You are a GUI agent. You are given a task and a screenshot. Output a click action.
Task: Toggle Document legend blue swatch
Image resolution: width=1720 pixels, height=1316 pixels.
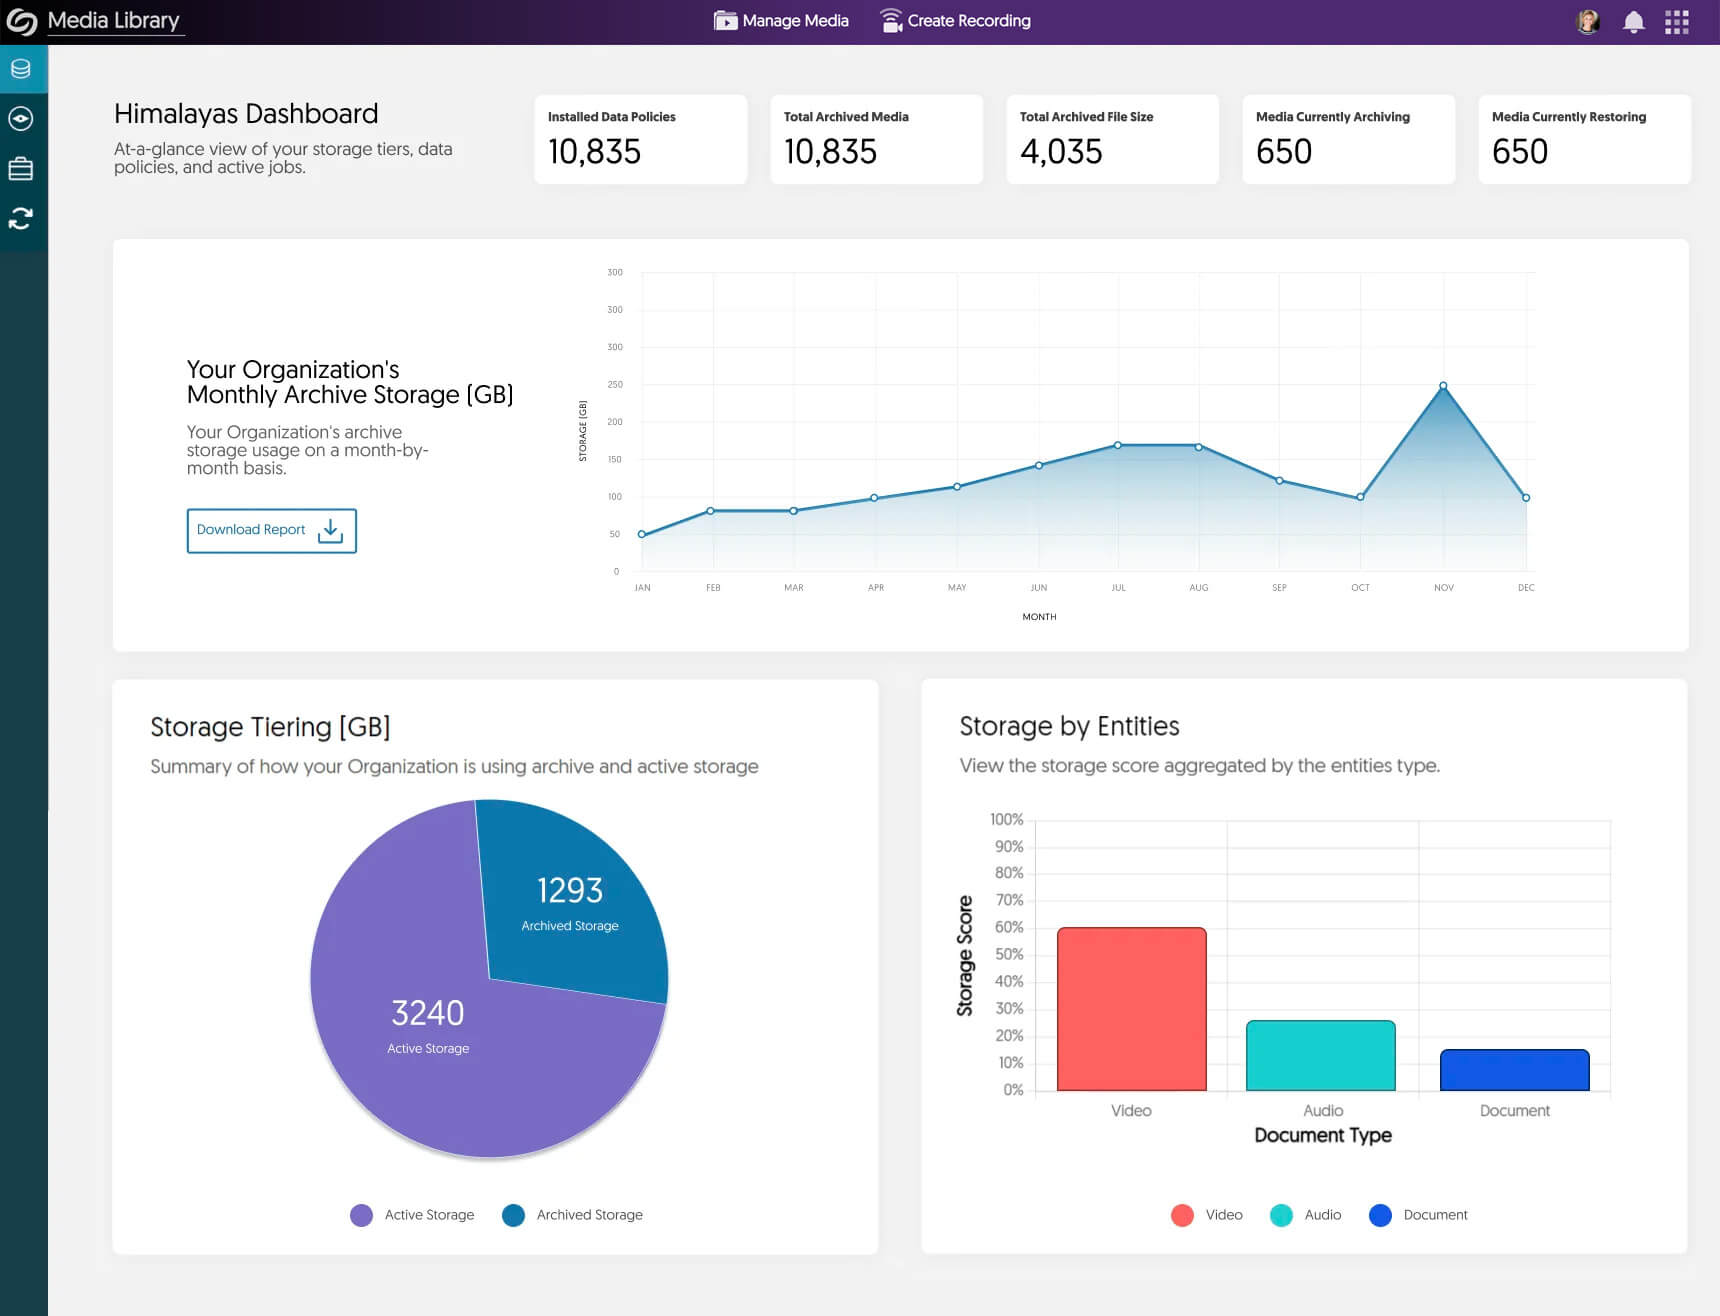(x=1380, y=1215)
